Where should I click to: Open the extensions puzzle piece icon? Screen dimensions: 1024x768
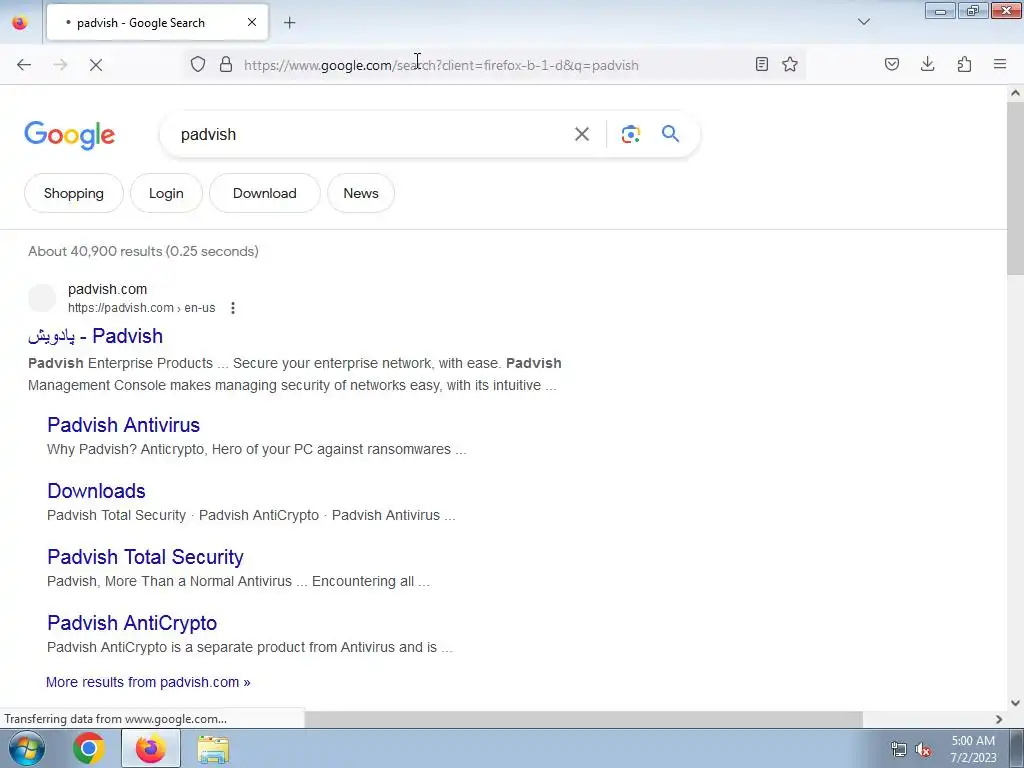pyautogui.click(x=964, y=64)
